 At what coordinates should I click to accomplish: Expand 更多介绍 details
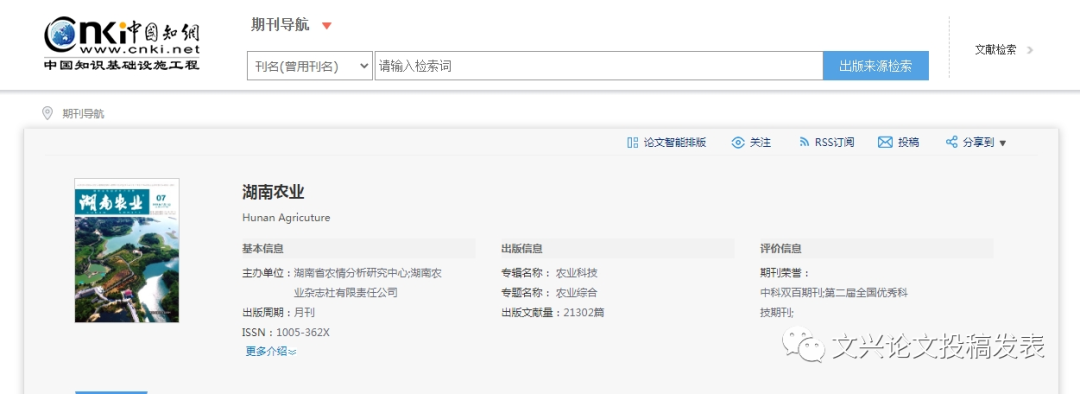tap(271, 351)
